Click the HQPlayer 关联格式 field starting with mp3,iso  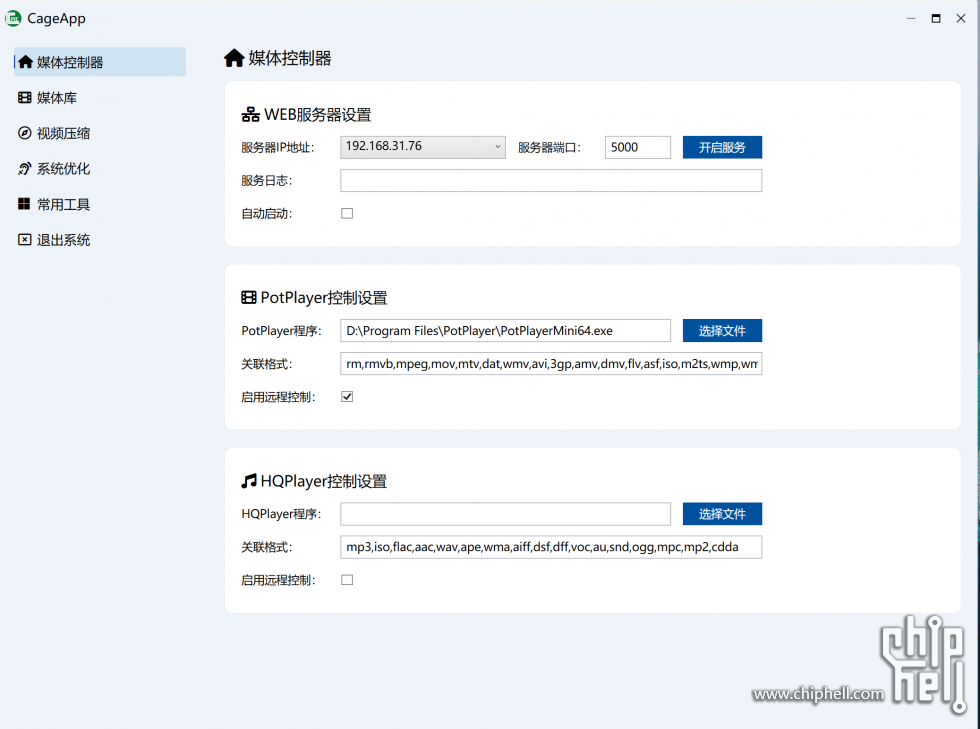click(551, 547)
